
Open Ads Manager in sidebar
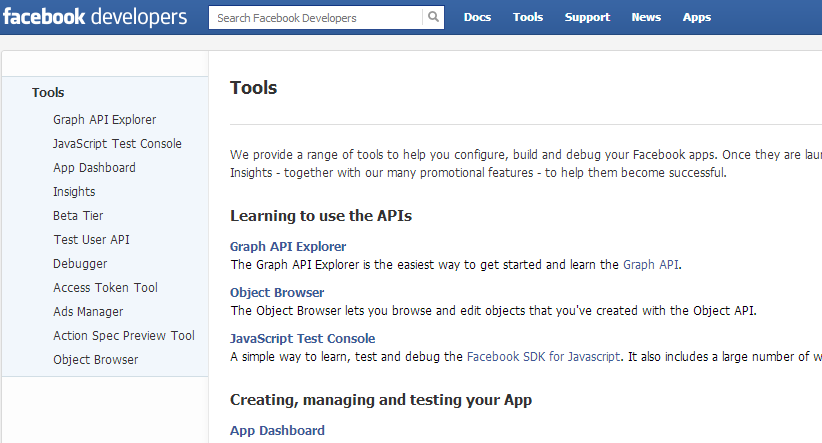click(88, 312)
